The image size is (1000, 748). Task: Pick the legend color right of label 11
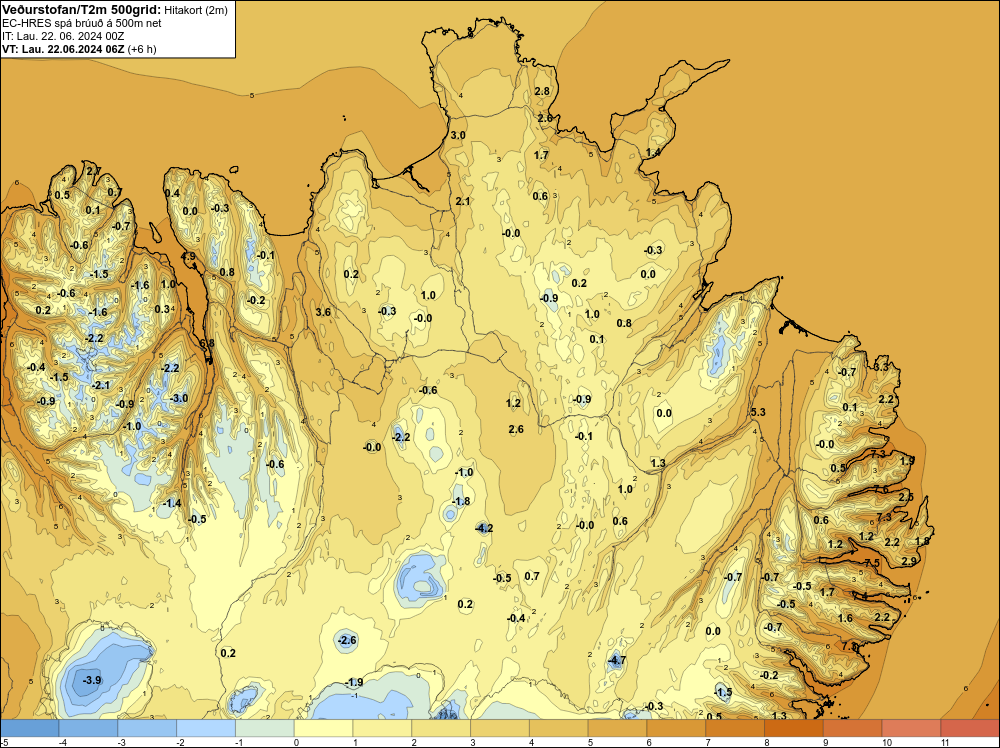(x=970, y=728)
